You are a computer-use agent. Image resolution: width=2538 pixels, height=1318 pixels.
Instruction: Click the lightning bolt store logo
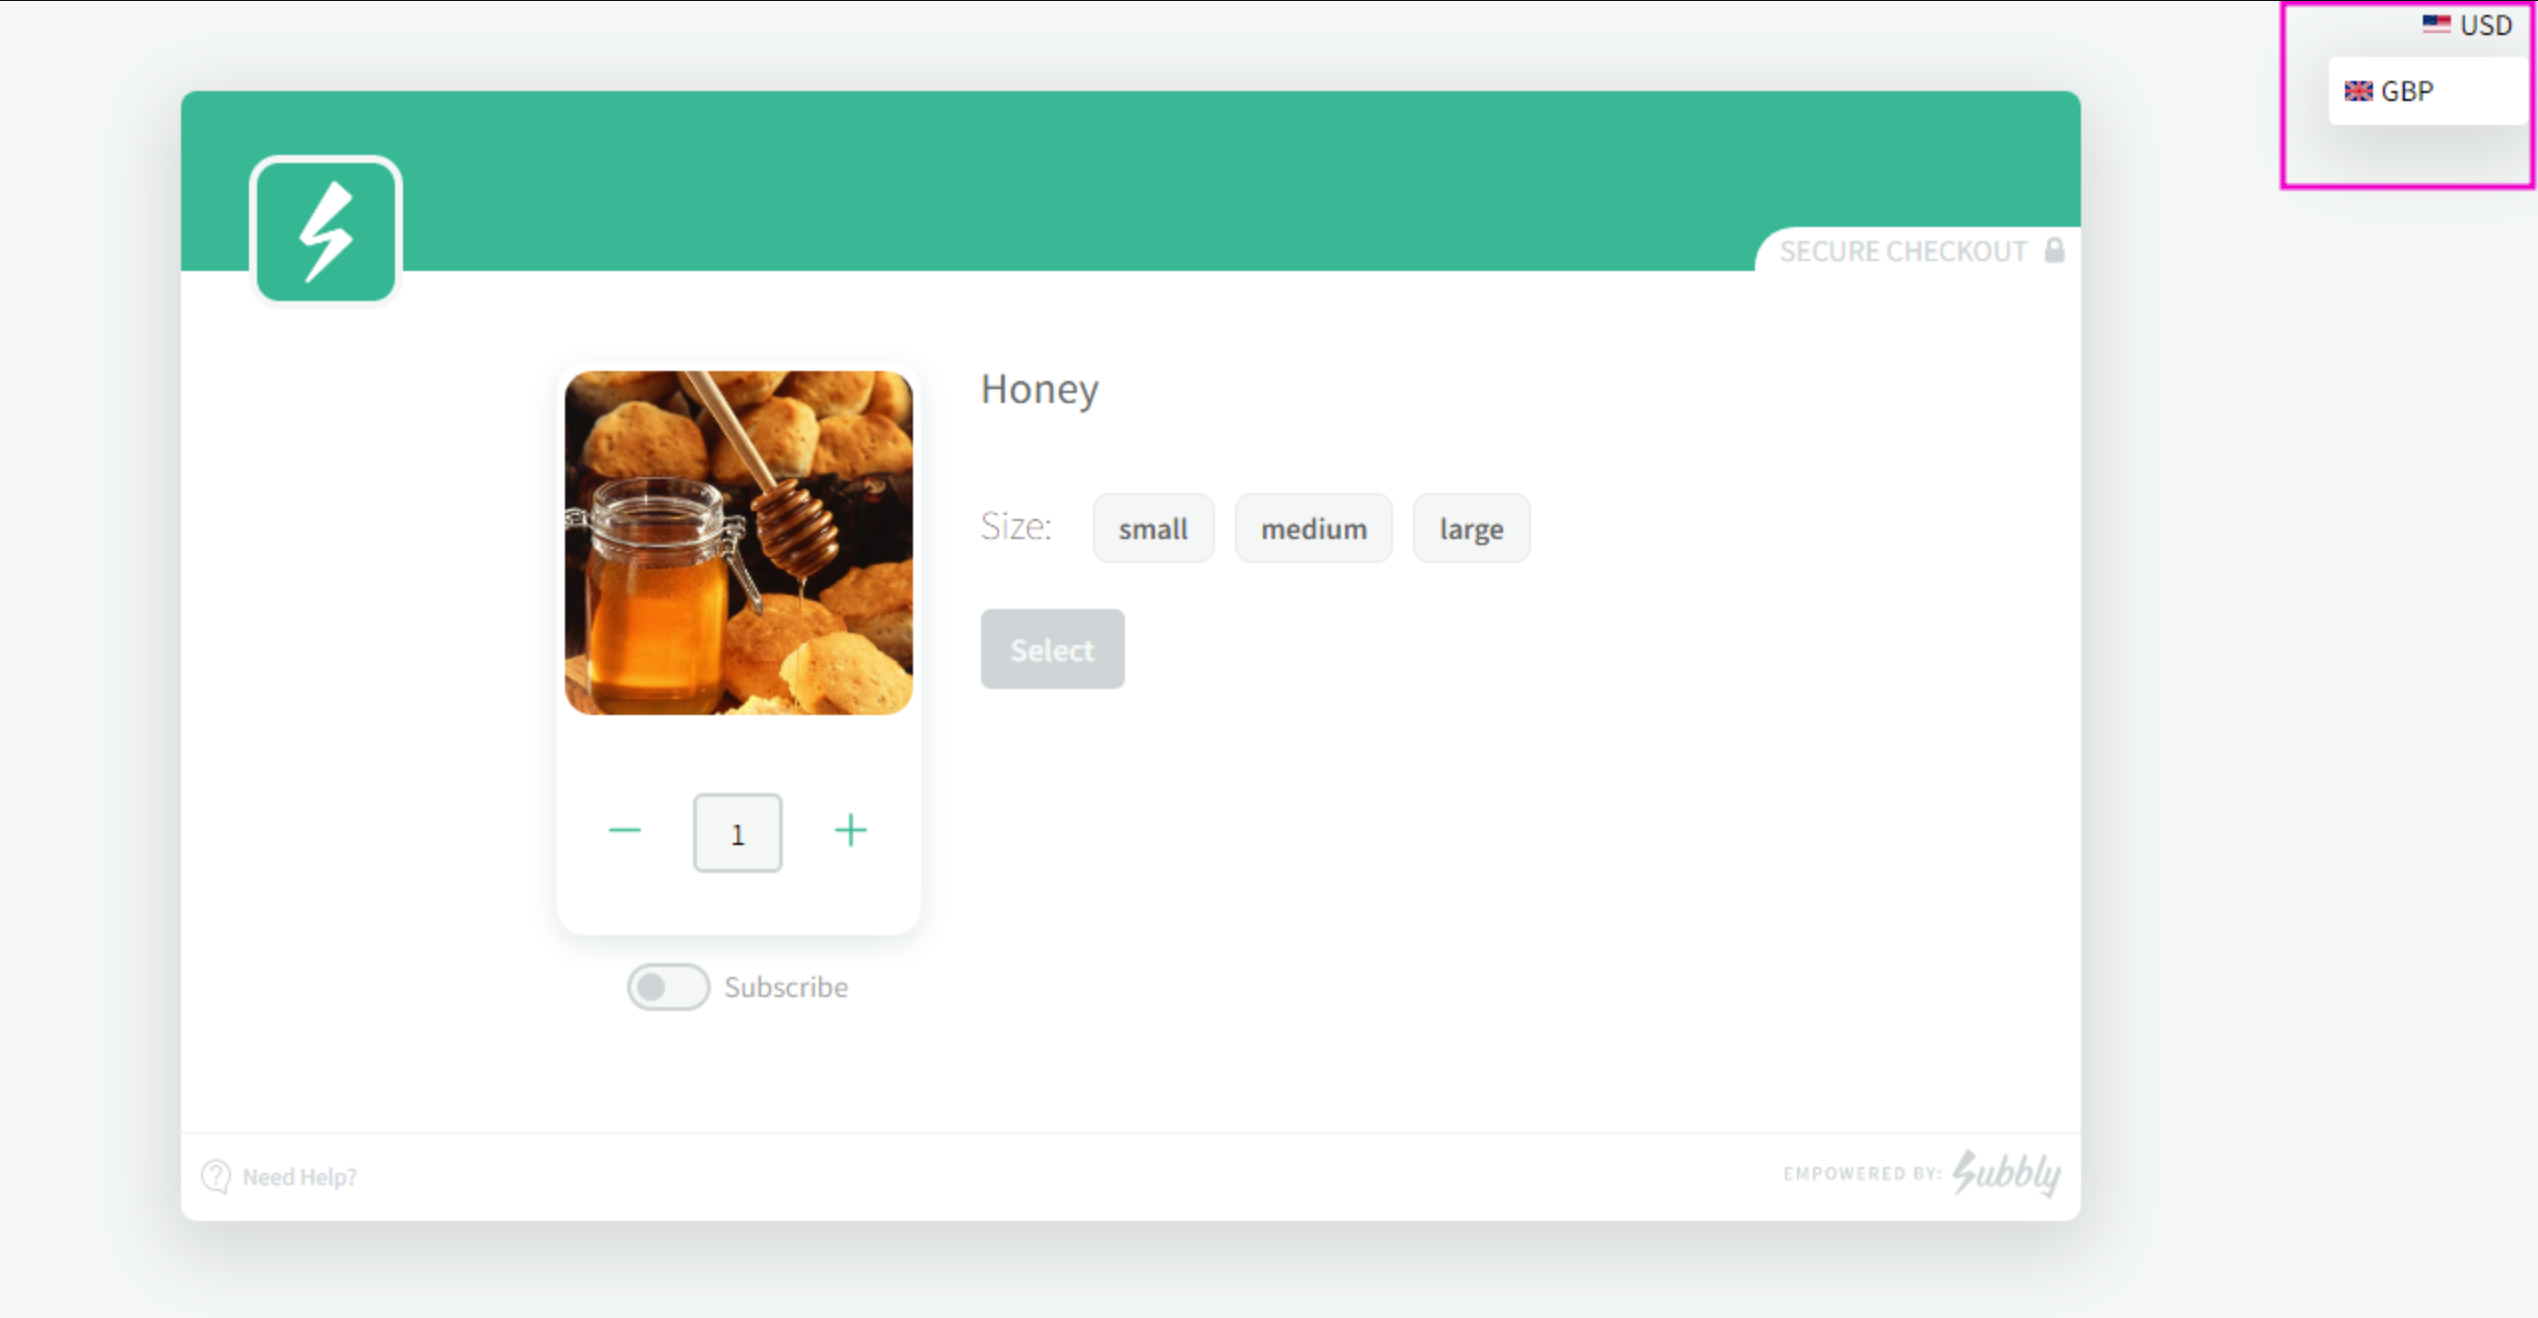pyautogui.click(x=326, y=231)
